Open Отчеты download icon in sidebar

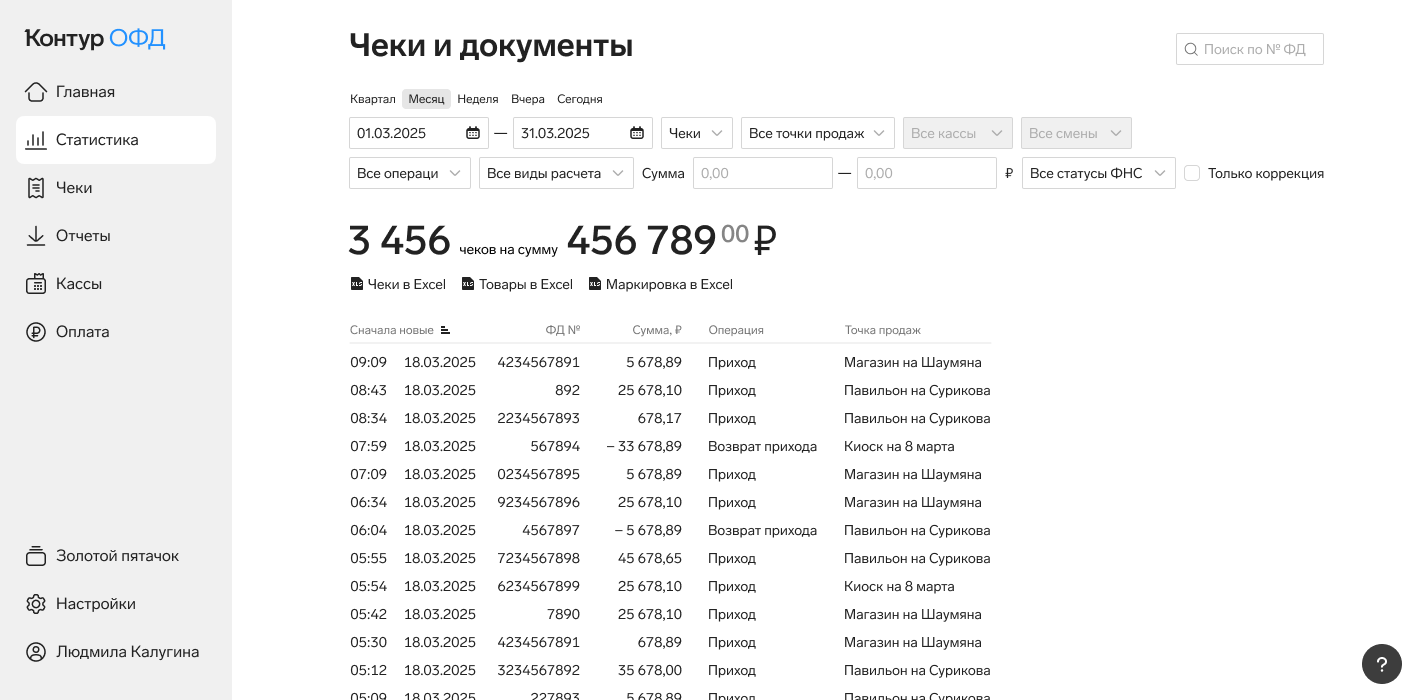click(36, 236)
